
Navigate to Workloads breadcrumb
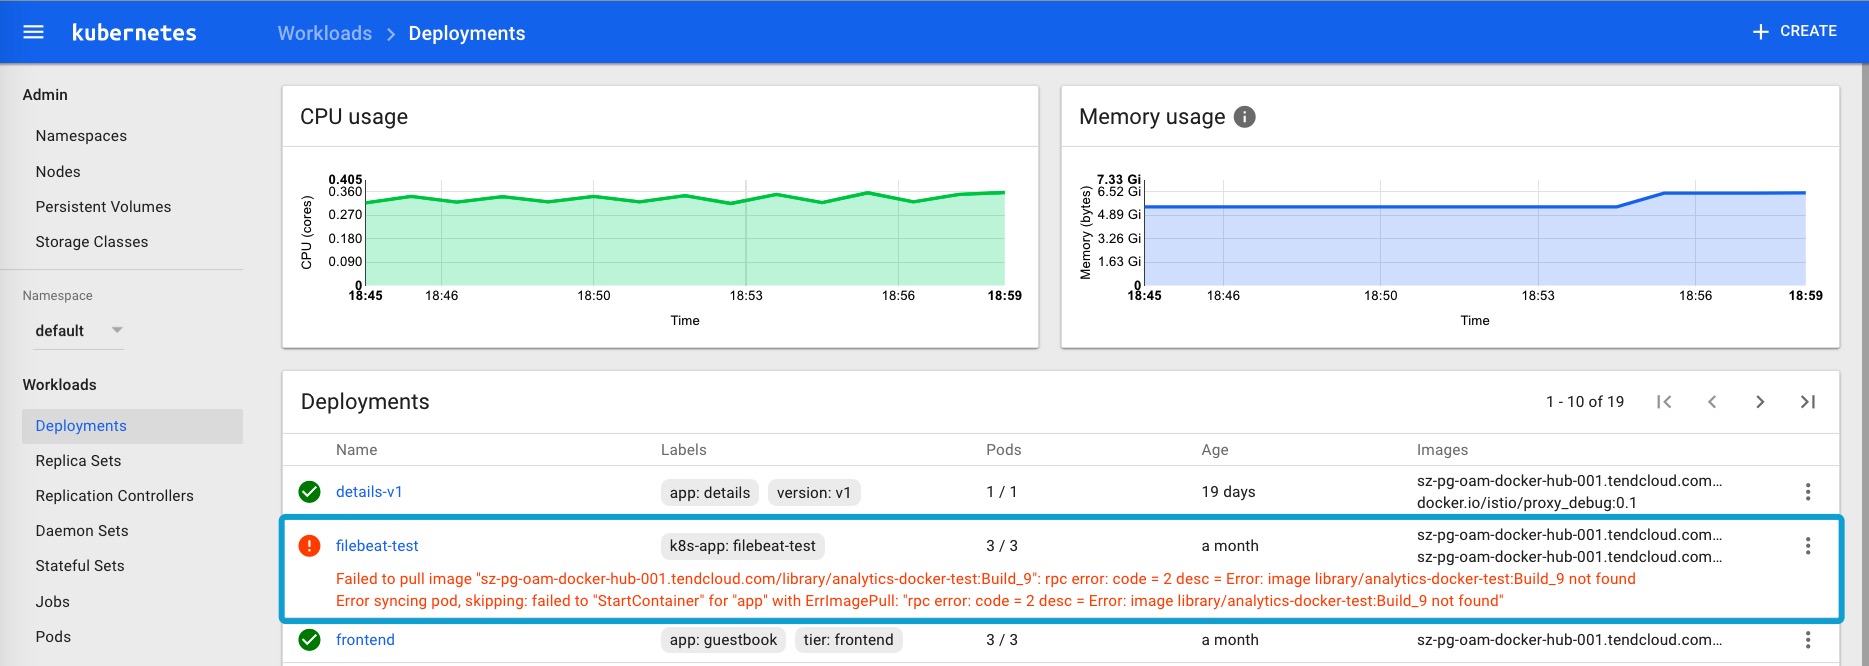point(324,33)
